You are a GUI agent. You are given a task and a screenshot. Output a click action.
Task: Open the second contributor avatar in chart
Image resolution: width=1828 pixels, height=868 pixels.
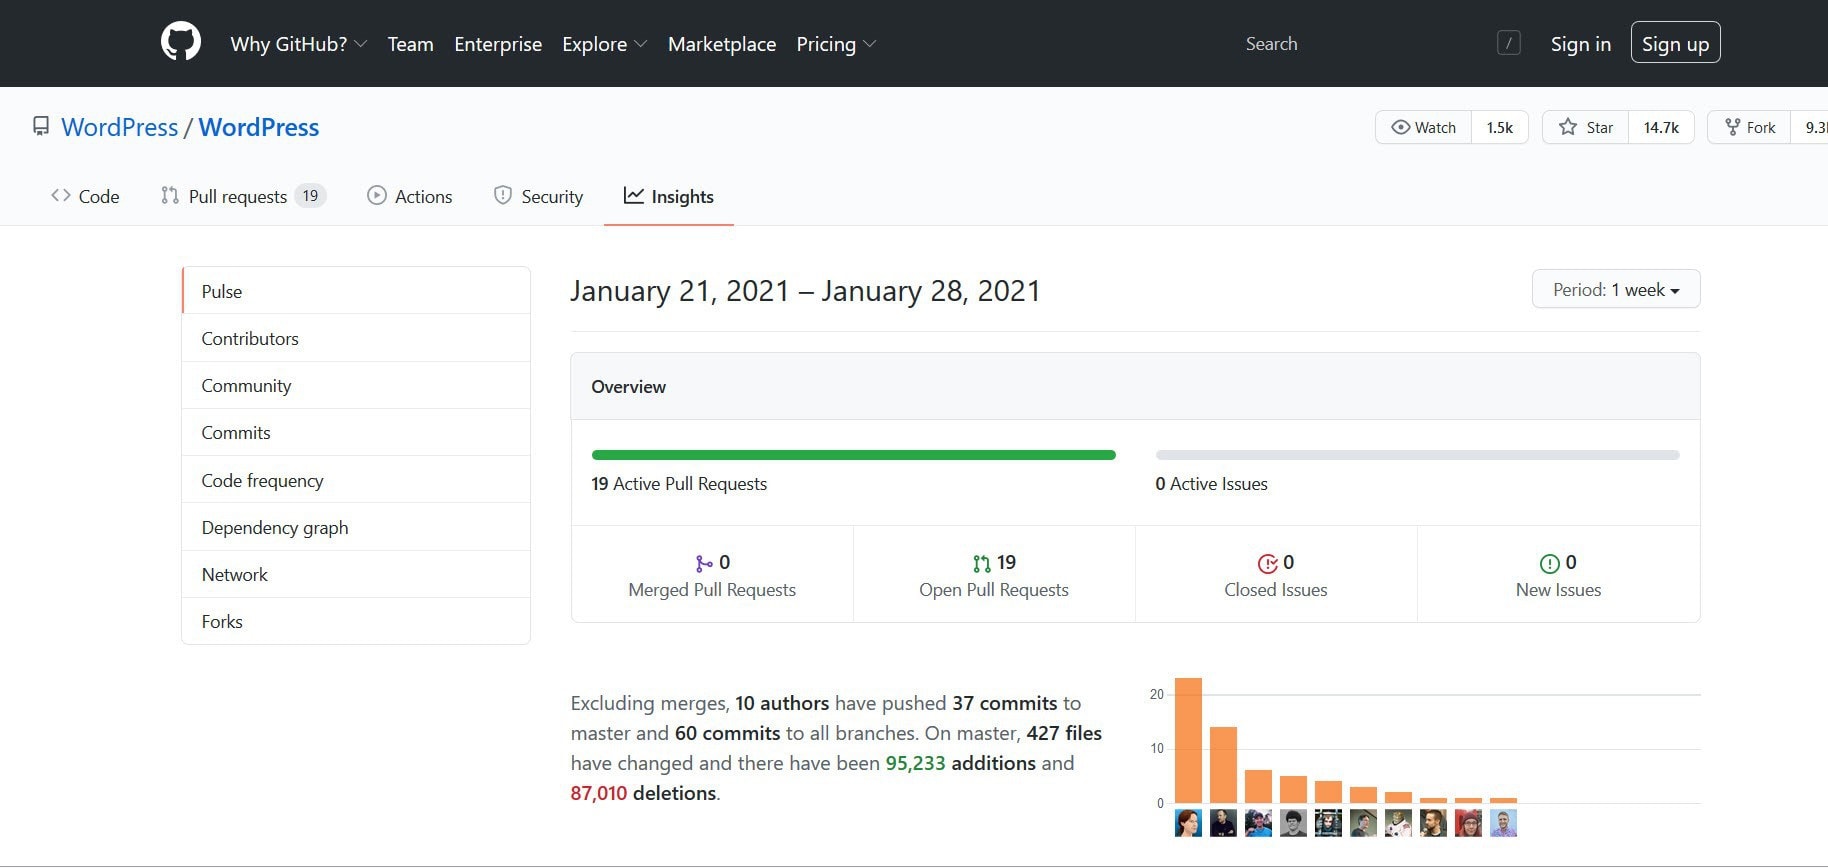[1223, 823]
